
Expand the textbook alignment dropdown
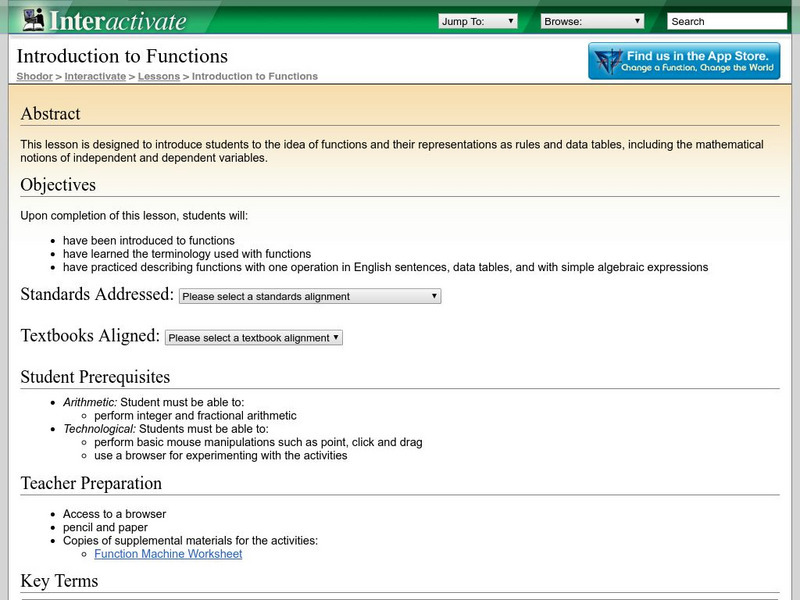pos(254,338)
